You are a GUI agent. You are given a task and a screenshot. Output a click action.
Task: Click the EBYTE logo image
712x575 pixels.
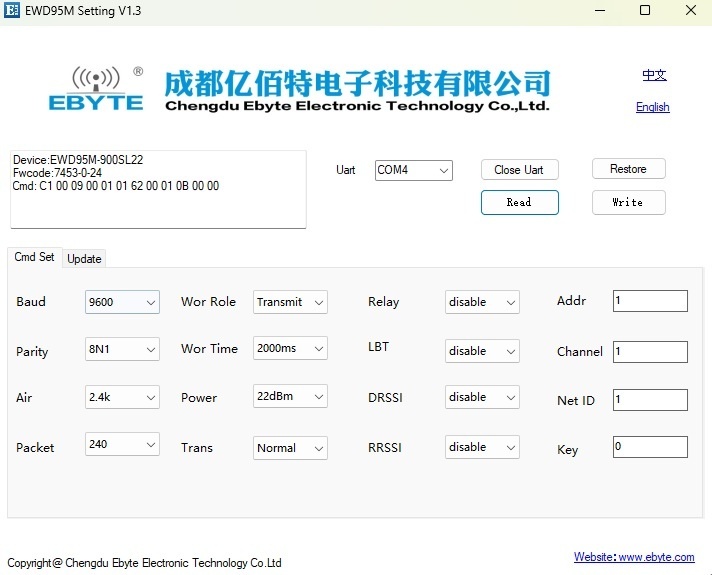pyautogui.click(x=96, y=89)
